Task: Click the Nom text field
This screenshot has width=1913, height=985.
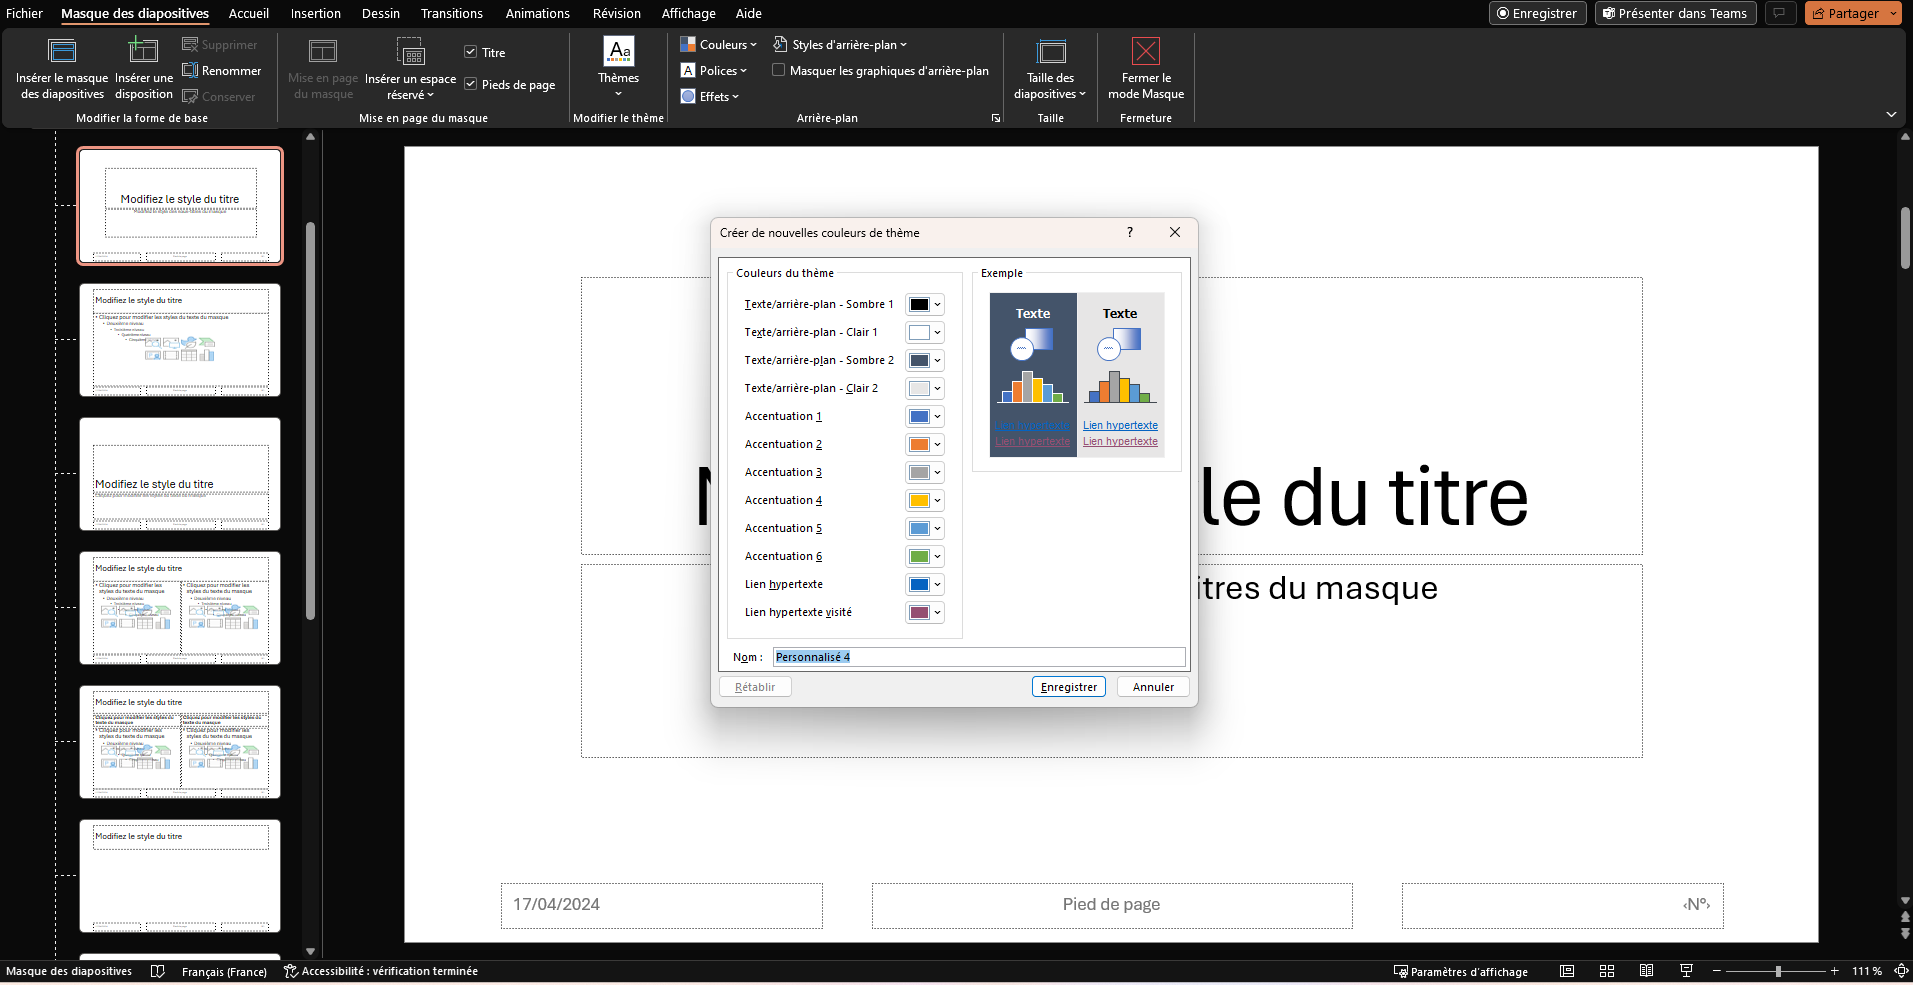Action: (x=979, y=657)
